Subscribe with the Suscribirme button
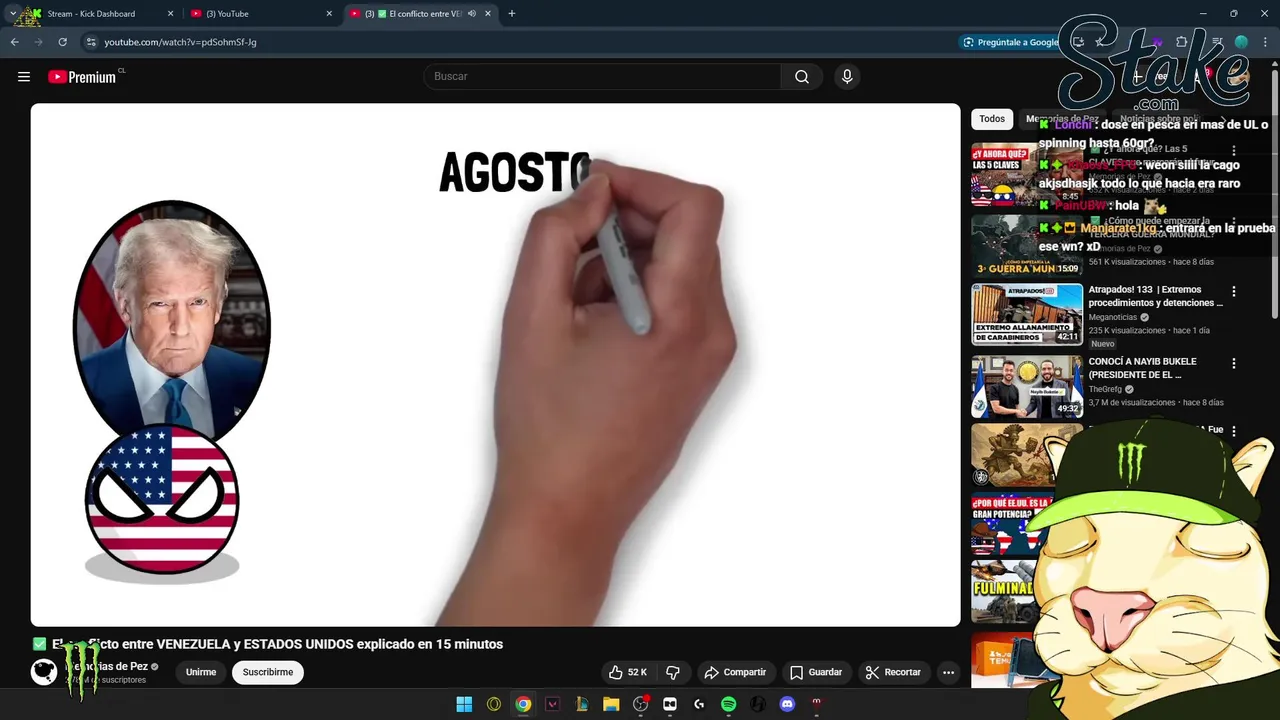This screenshot has width=1280, height=720. [x=268, y=672]
